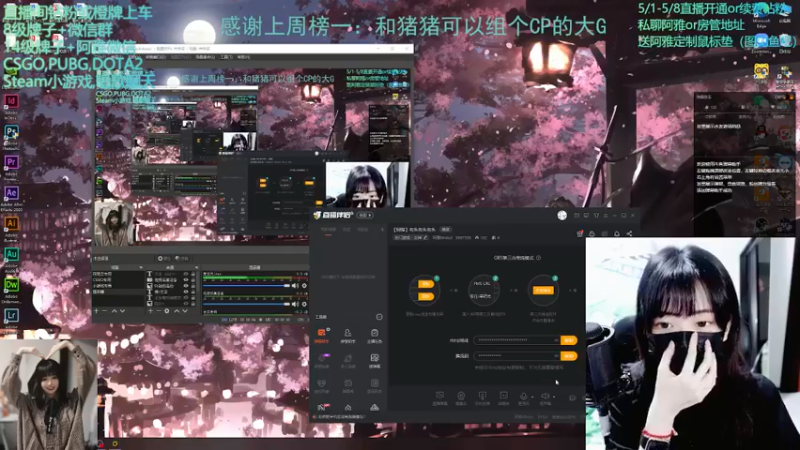Expand the speaker dropdown arrow in 直播伴侣
This screenshot has width=800, height=450.
tap(554, 397)
